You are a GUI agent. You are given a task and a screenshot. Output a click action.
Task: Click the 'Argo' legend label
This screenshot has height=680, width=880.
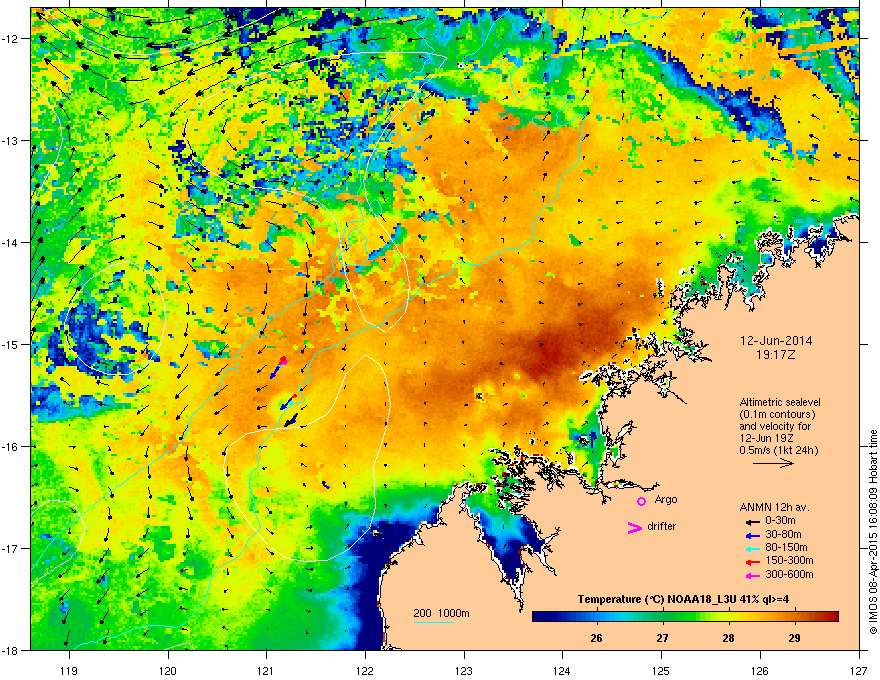click(x=666, y=499)
